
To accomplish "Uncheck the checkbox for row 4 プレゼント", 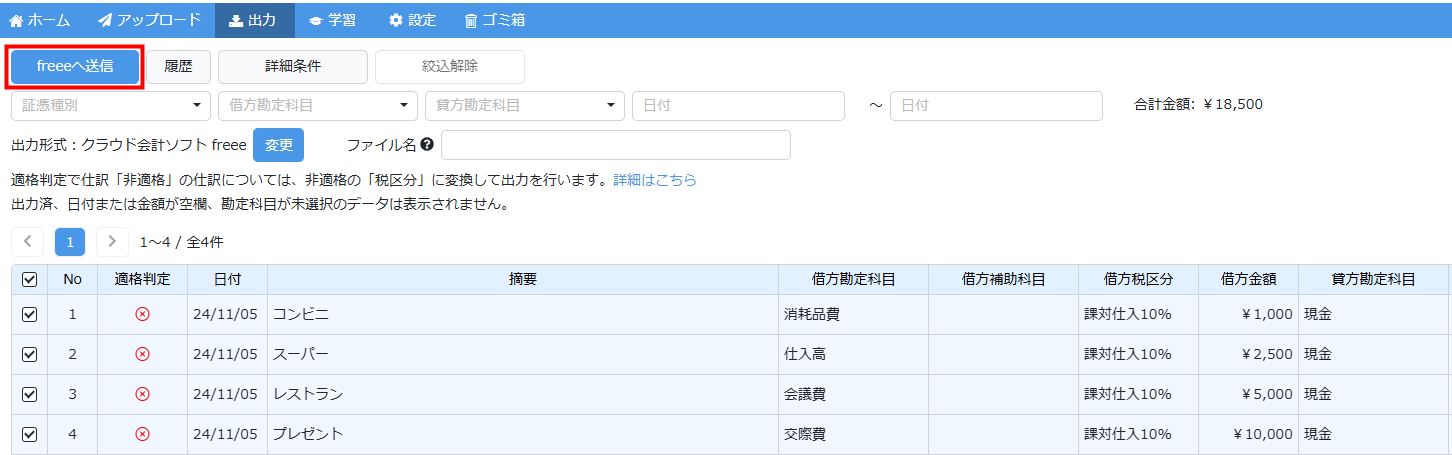I will click(29, 434).
